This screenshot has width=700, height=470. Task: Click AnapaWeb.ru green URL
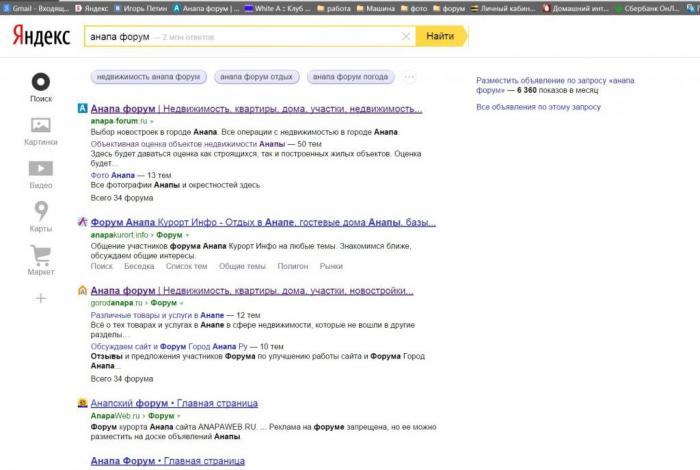(115, 416)
